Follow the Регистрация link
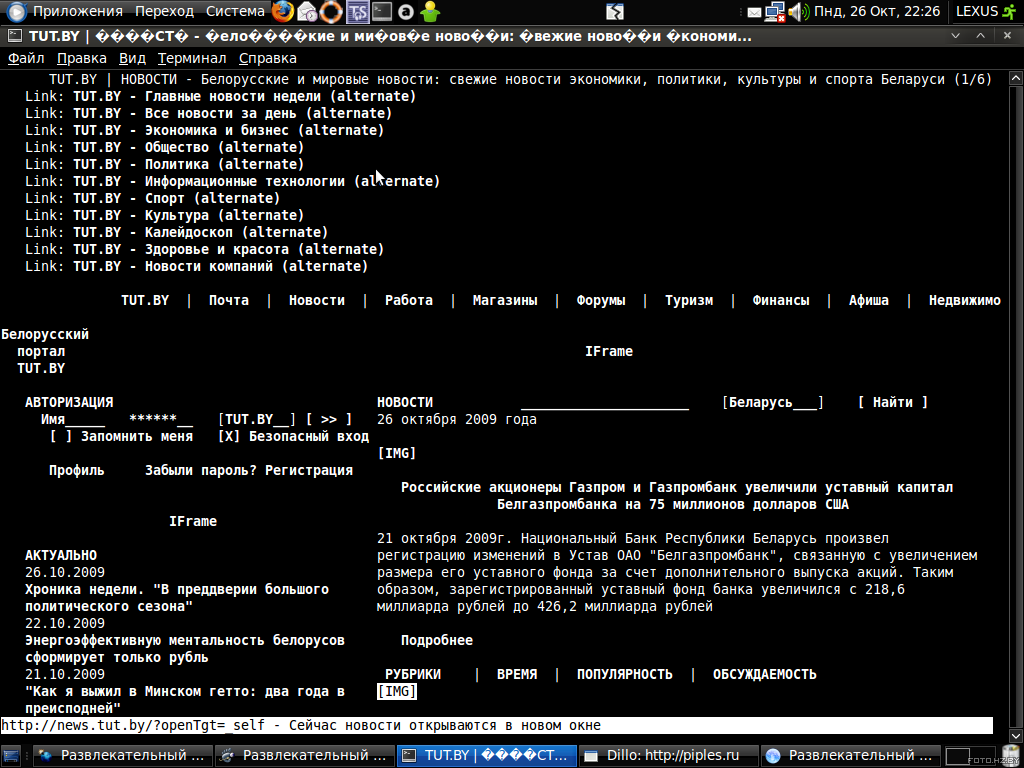Image resolution: width=1024 pixels, height=768 pixels. tap(309, 470)
